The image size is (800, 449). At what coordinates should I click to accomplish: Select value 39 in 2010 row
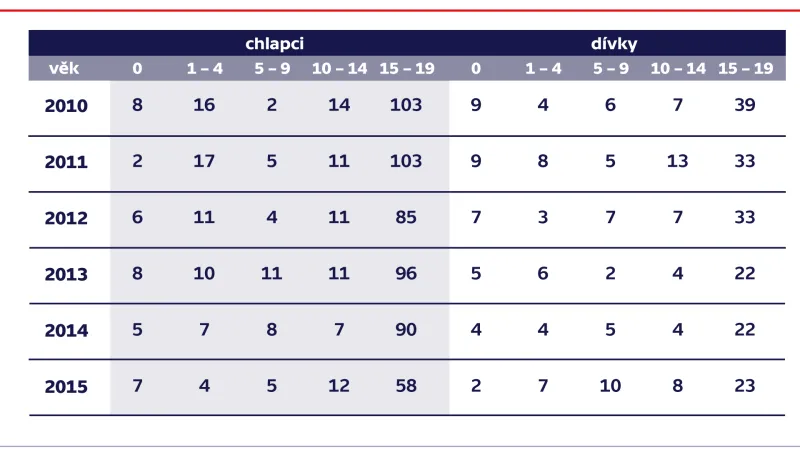(x=744, y=105)
